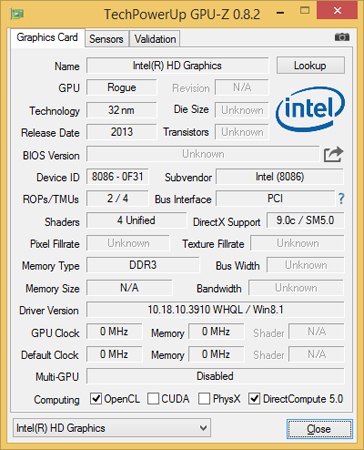Click the BIOS Version Unknown field
The height and width of the screenshot is (450, 364).
203,154
